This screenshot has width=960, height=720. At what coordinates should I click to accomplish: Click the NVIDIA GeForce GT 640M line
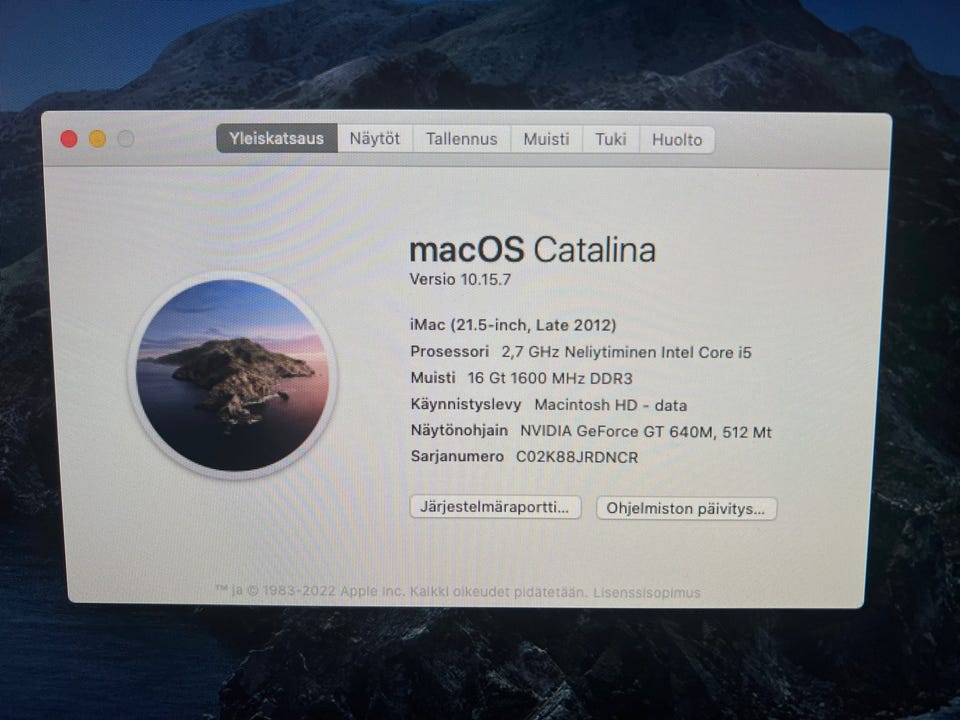coord(591,432)
